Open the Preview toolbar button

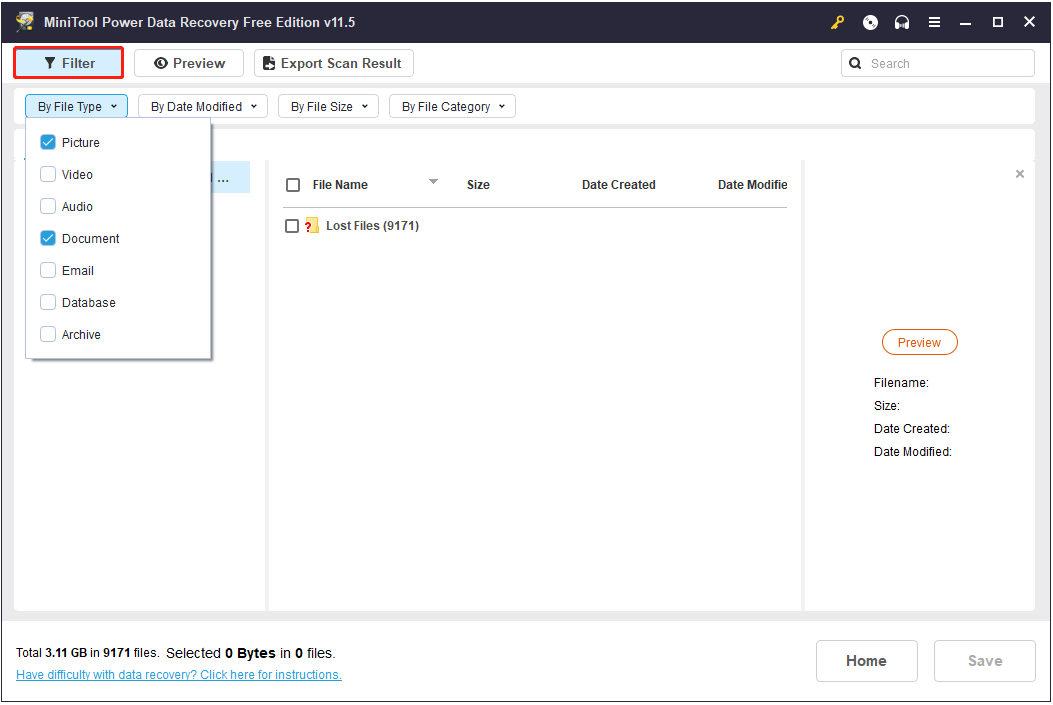pyautogui.click(x=189, y=63)
